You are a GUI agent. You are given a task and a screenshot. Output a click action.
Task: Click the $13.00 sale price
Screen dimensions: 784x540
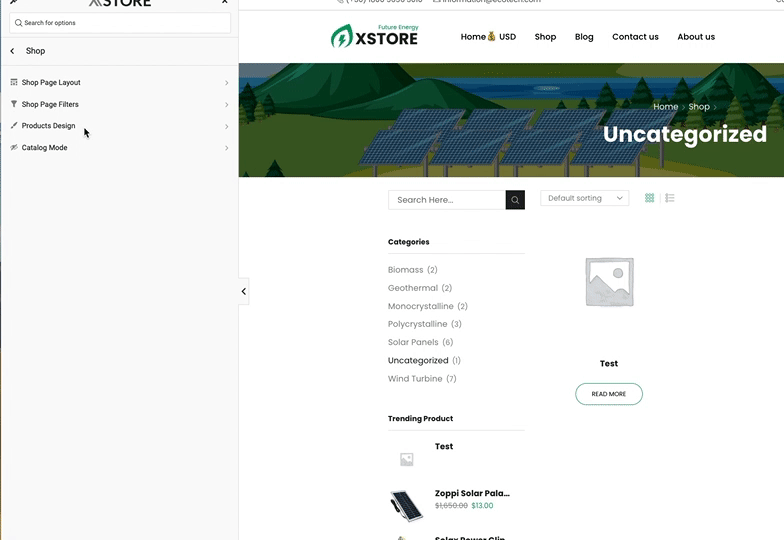point(482,506)
